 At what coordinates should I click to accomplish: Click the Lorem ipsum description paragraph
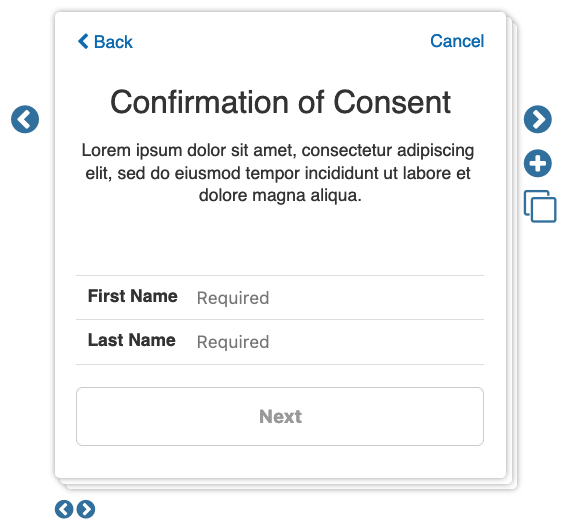point(278,173)
